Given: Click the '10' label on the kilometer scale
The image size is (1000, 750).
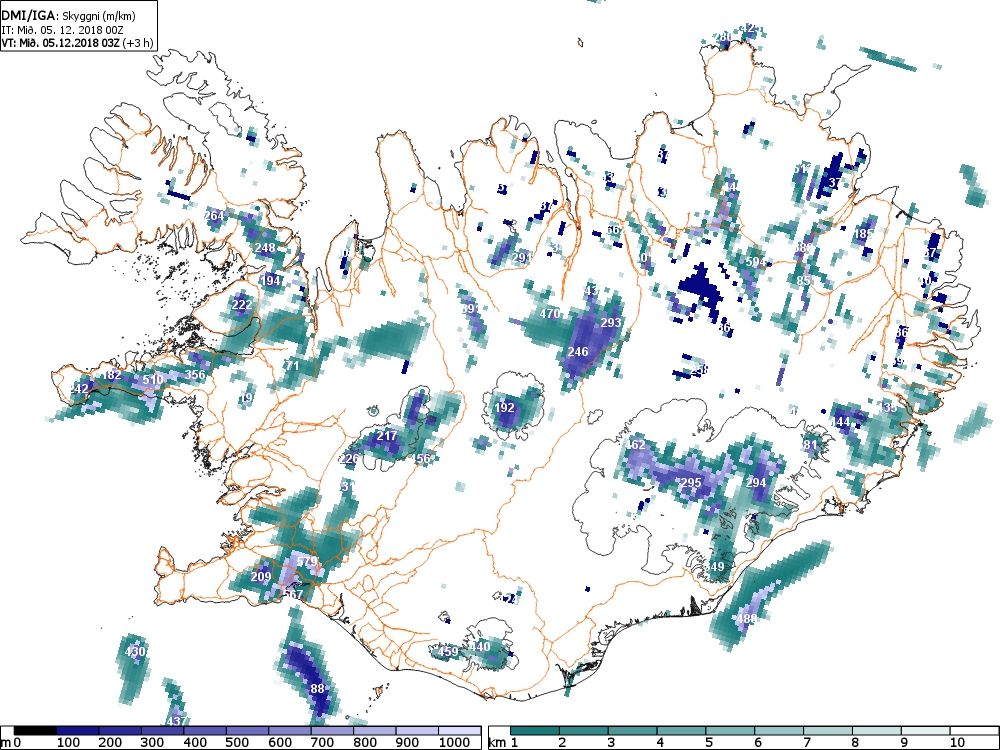Looking at the screenshot, I should tap(957, 743).
